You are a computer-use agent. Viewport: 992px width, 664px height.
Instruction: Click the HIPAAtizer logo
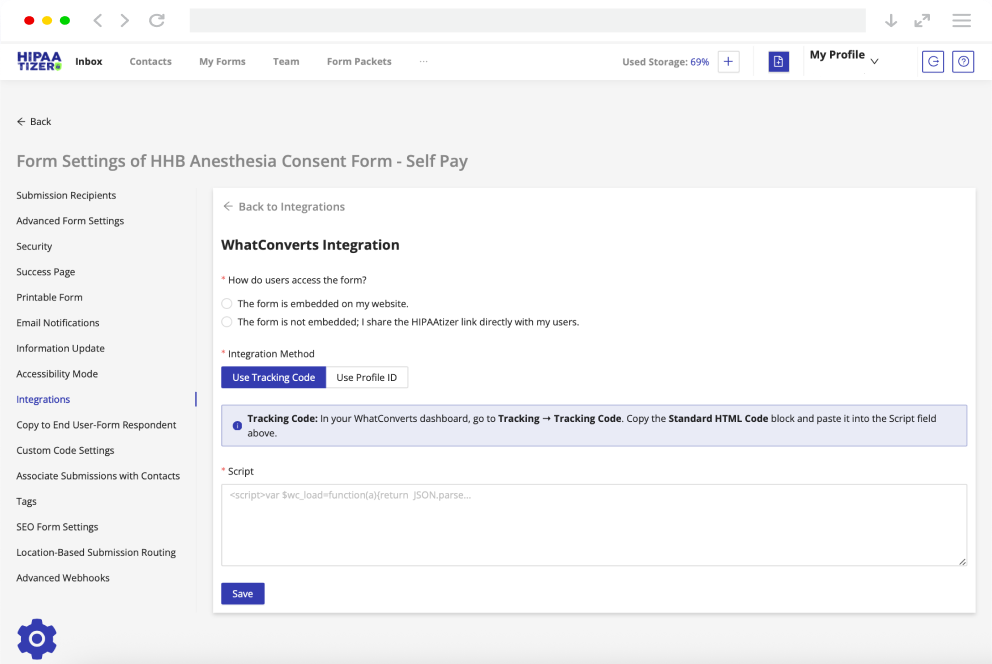coord(39,61)
